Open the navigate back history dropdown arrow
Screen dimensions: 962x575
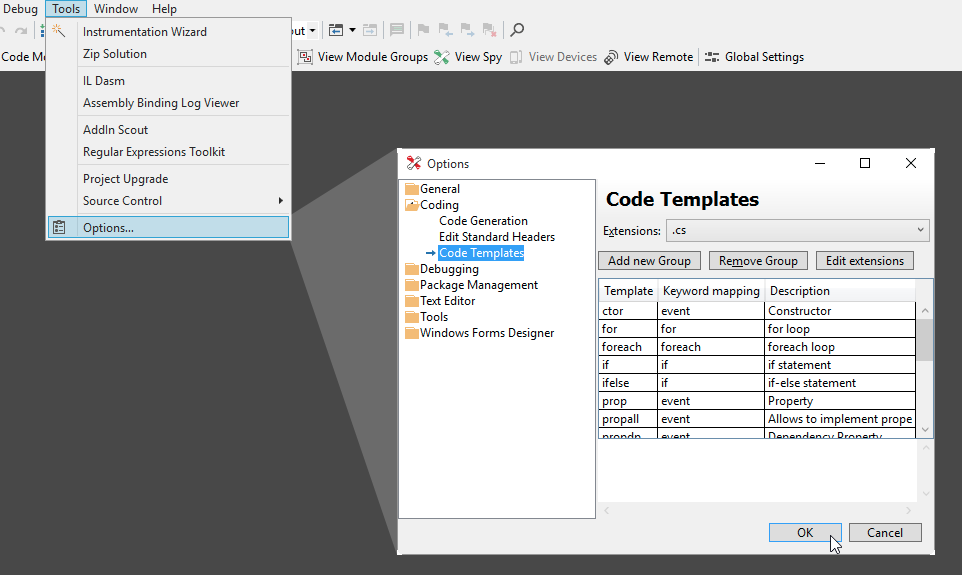click(352, 29)
